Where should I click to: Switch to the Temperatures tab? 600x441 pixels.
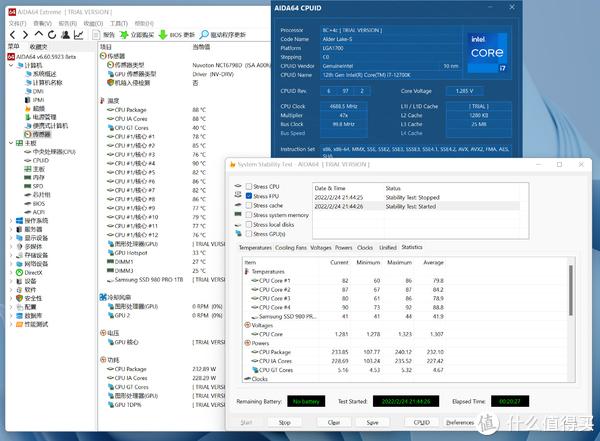[255, 248]
